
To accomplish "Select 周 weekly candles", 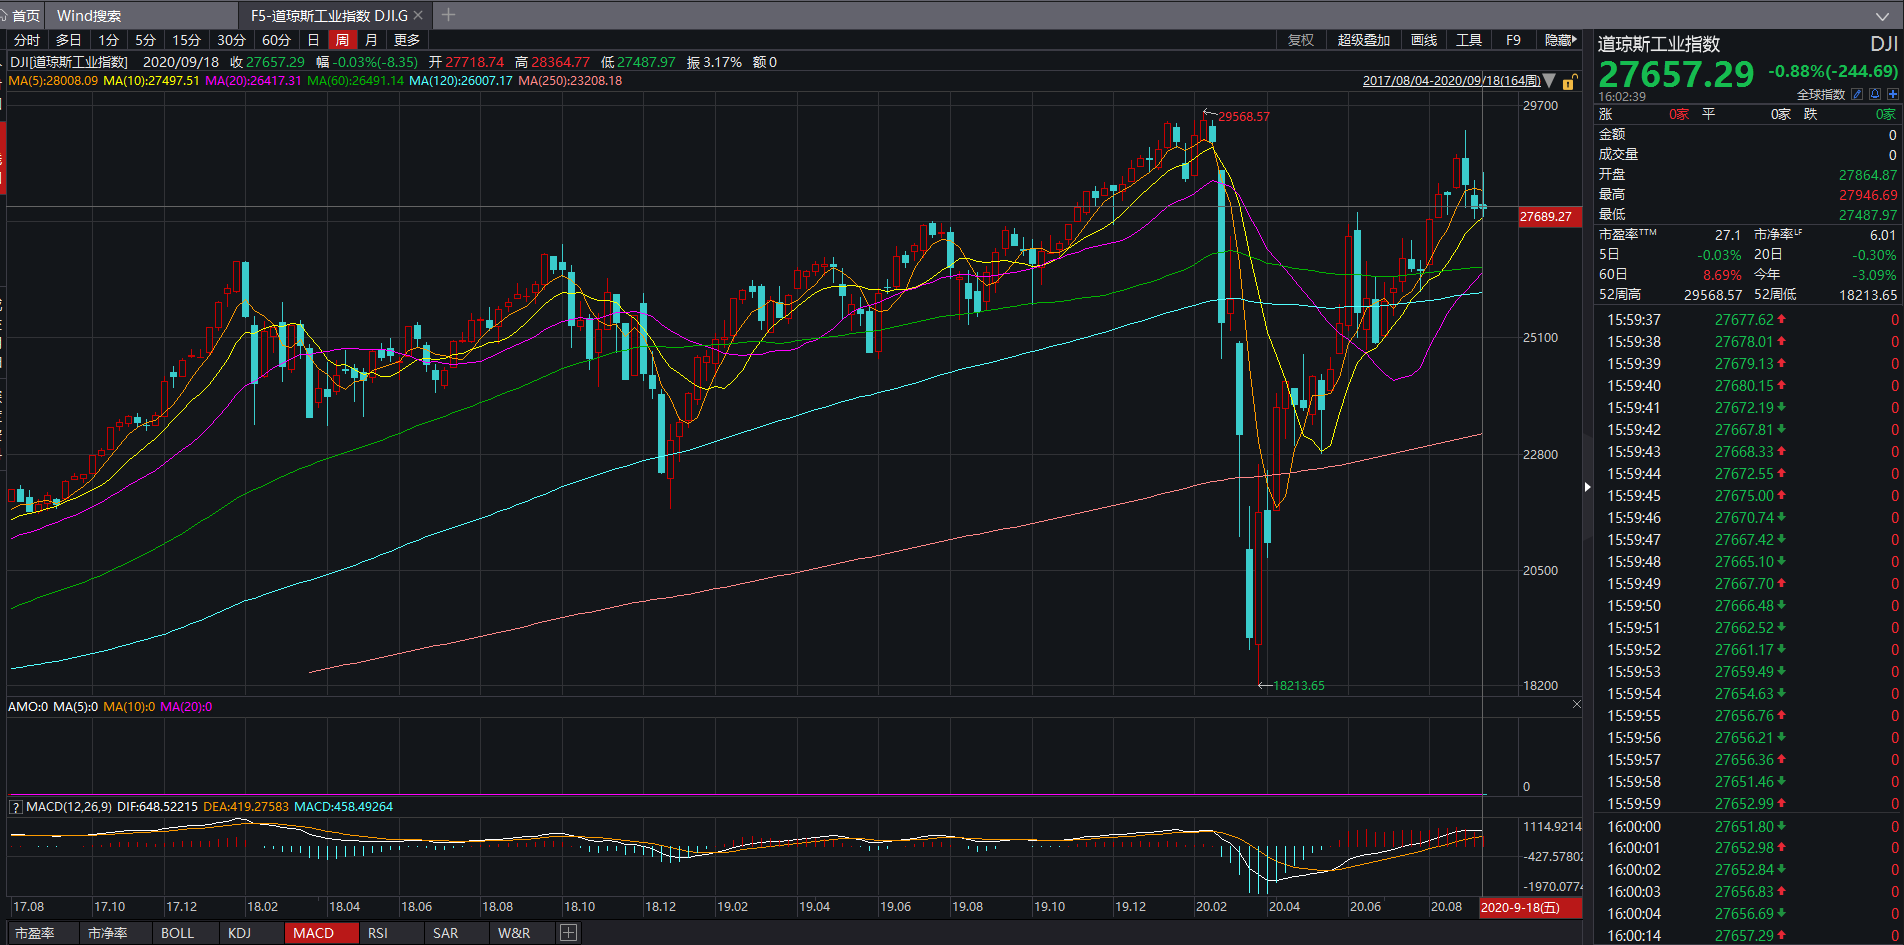I will [x=342, y=40].
